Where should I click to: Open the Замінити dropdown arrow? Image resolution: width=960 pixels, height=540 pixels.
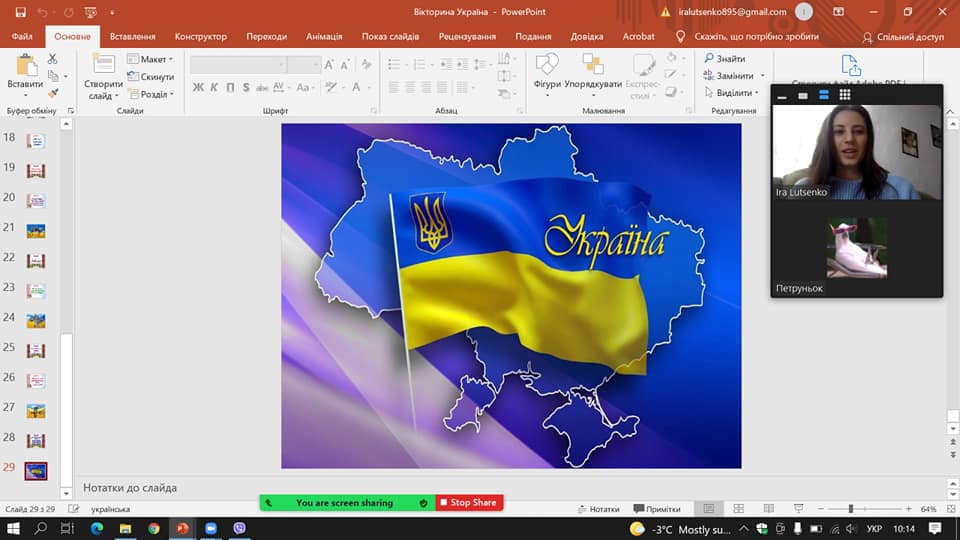[762, 76]
